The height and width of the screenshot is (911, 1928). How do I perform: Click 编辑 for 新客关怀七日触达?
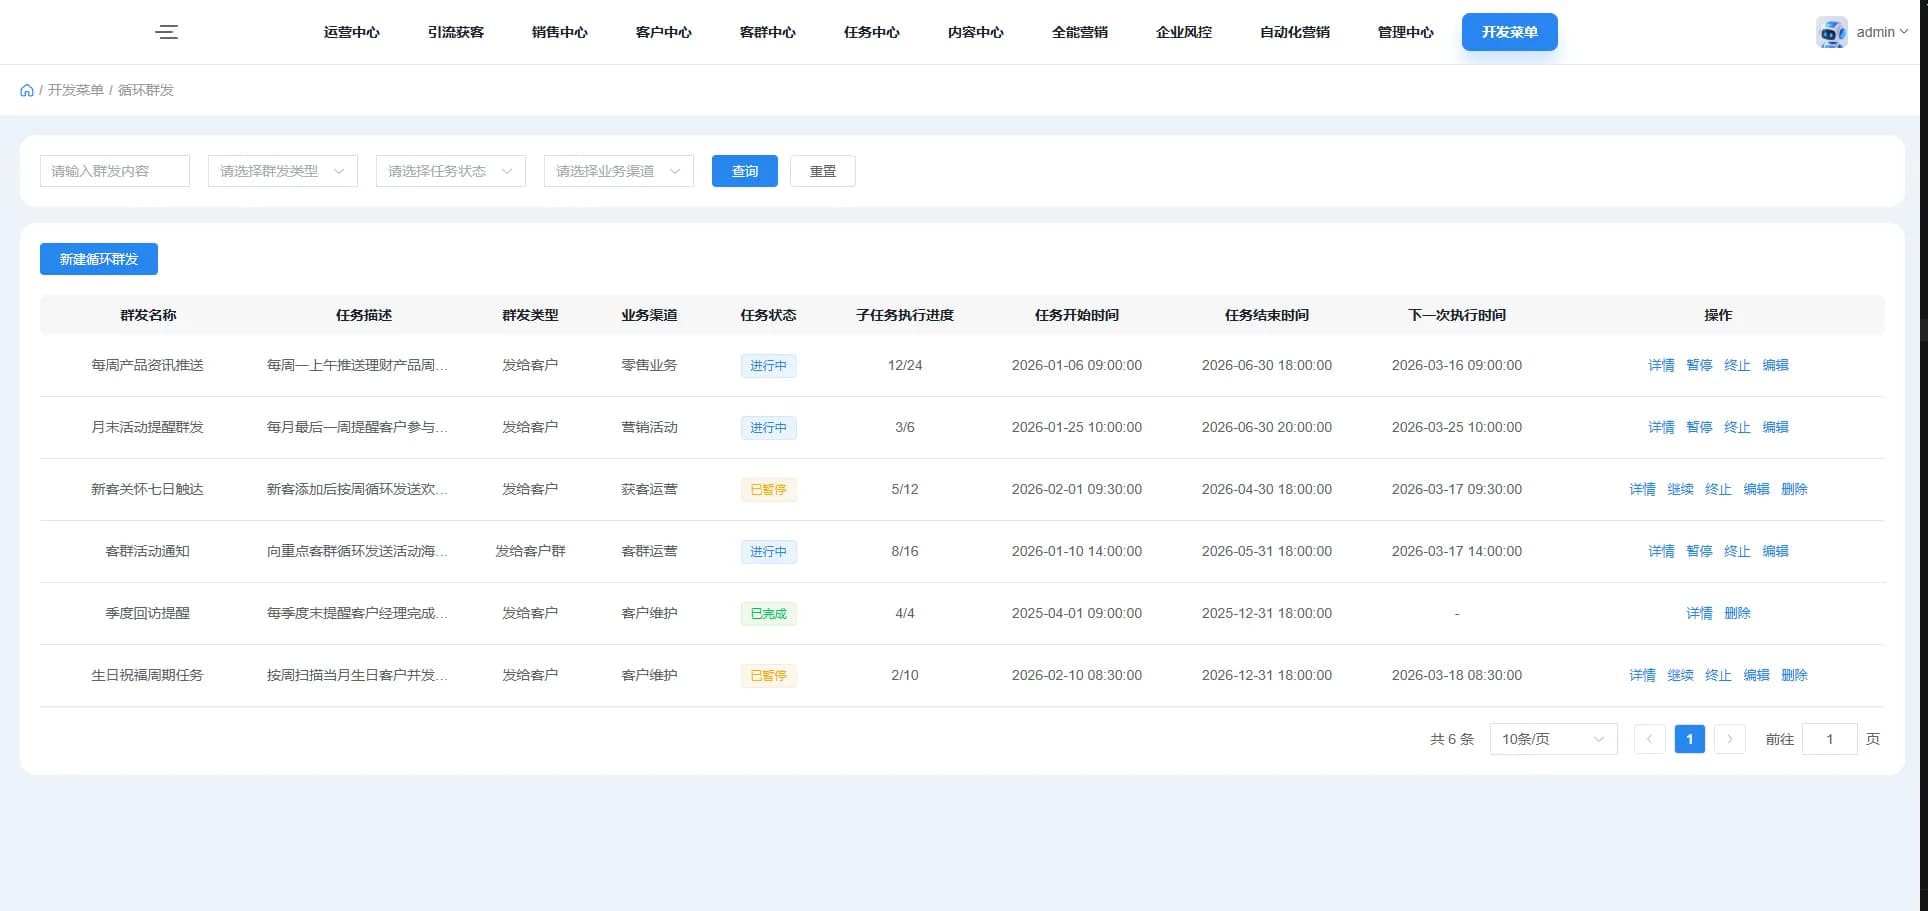click(x=1756, y=489)
